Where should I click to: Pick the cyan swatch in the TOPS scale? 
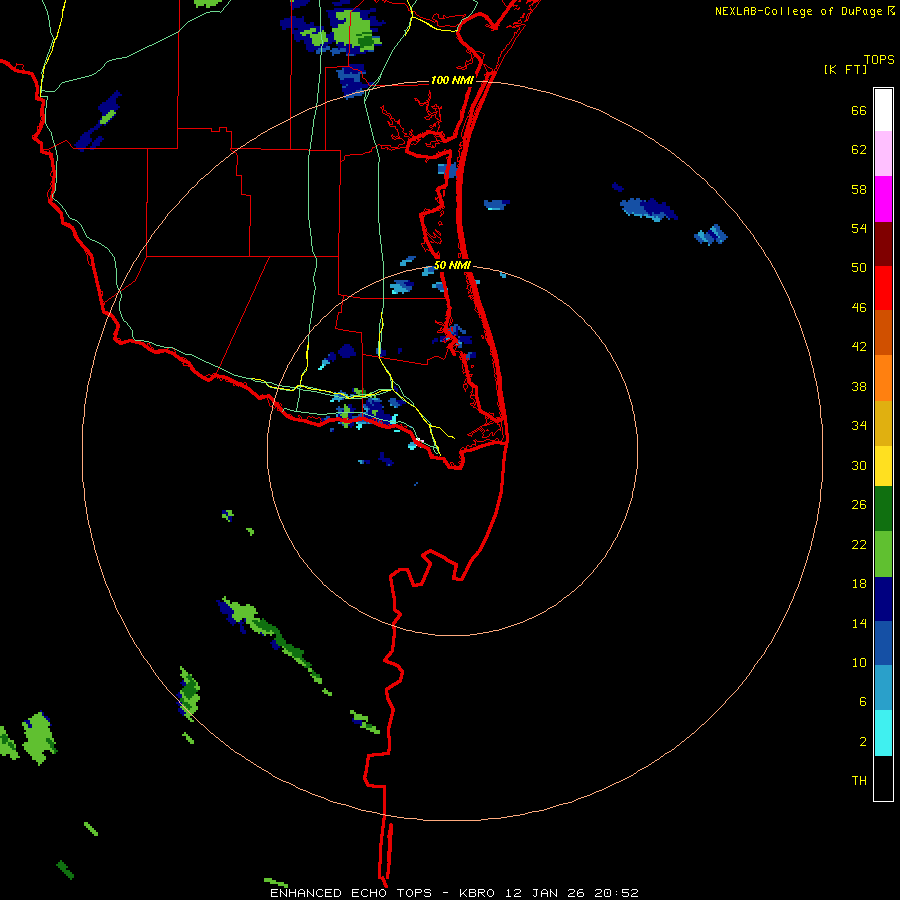click(x=883, y=733)
